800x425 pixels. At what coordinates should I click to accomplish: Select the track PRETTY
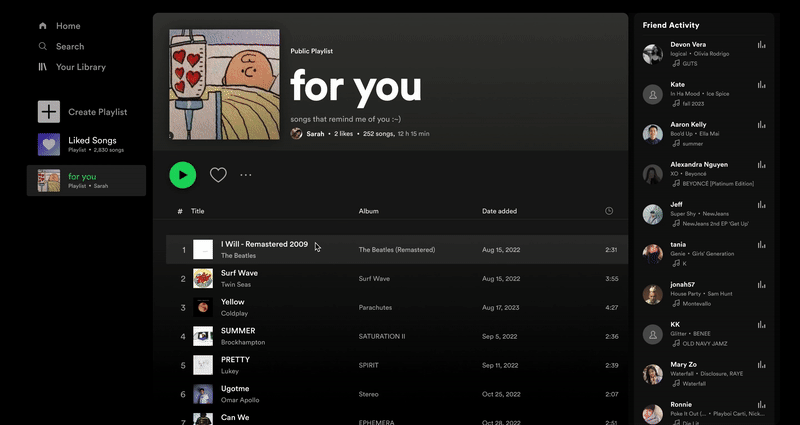click(x=235, y=360)
